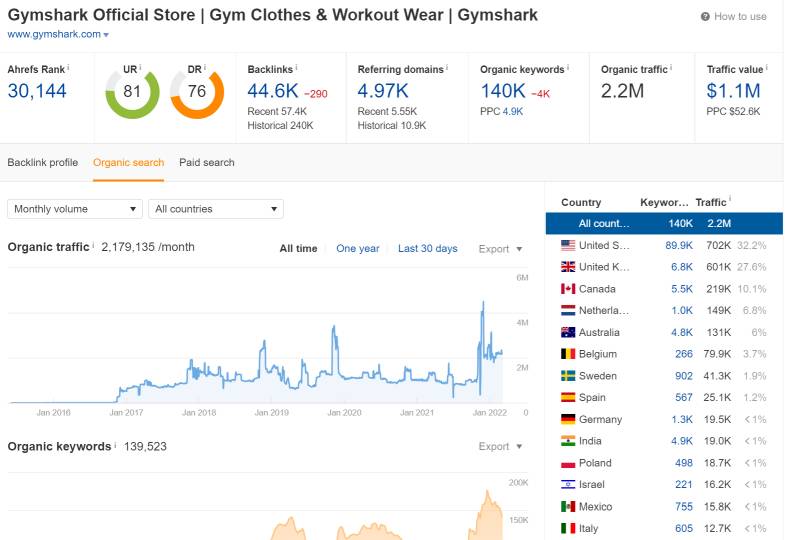Click info icon next to Ahrefs Rank
This screenshot has height=540, width=786.
(x=68, y=67)
